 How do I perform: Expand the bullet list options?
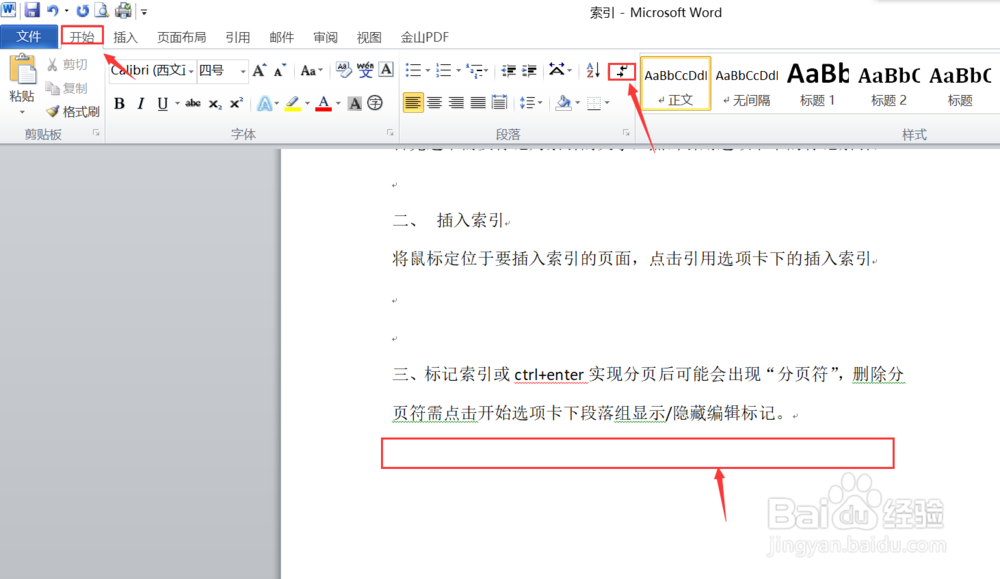(427, 70)
